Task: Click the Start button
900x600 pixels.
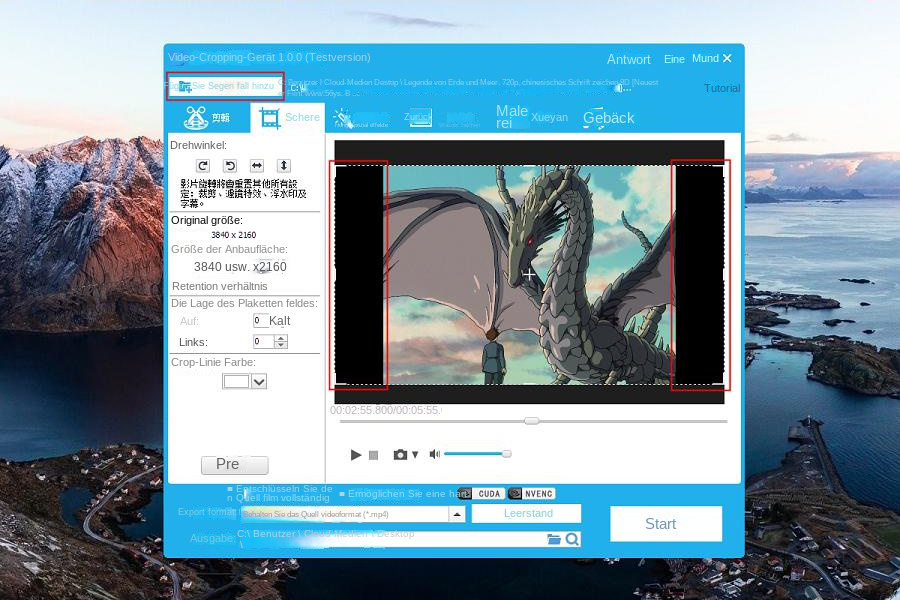Action: tap(666, 524)
